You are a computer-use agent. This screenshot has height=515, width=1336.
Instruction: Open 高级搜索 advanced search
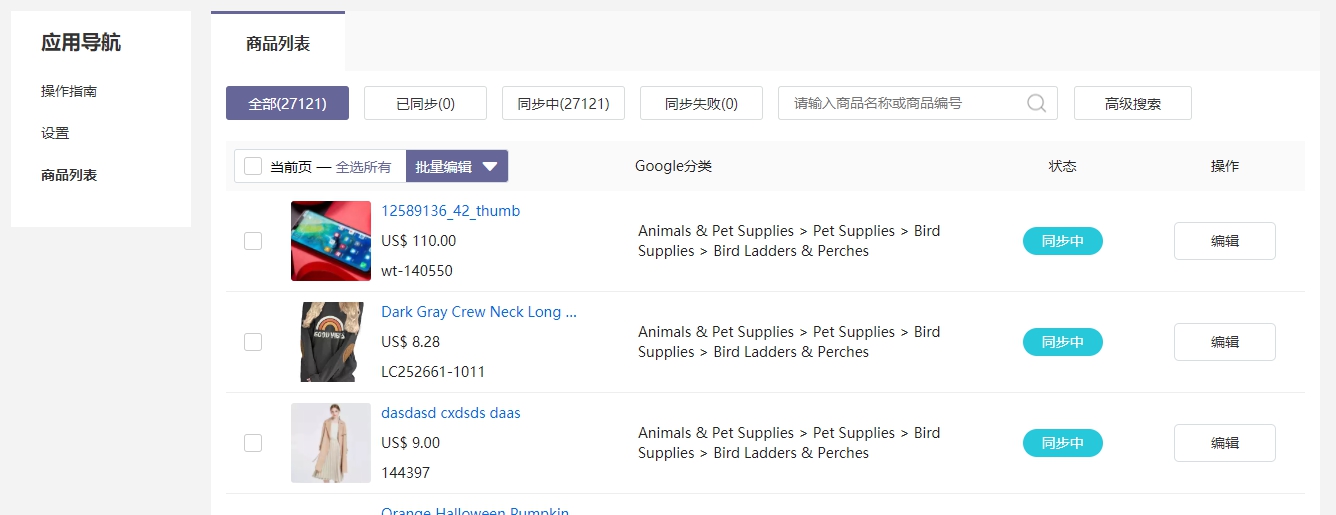coord(1132,103)
